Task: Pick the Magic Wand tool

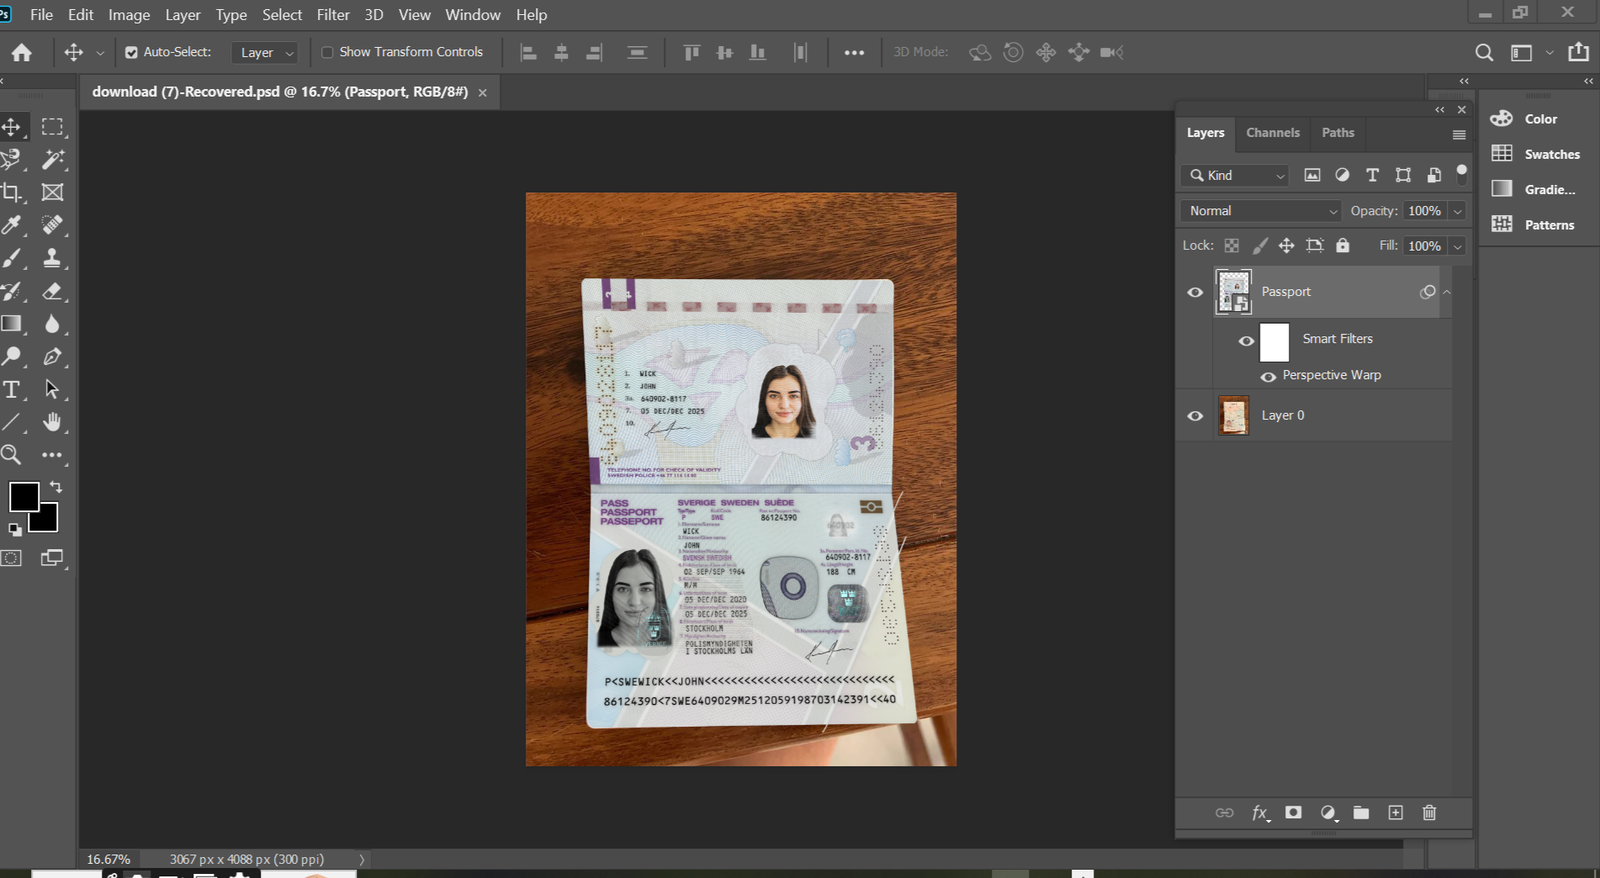Action: tap(53, 159)
